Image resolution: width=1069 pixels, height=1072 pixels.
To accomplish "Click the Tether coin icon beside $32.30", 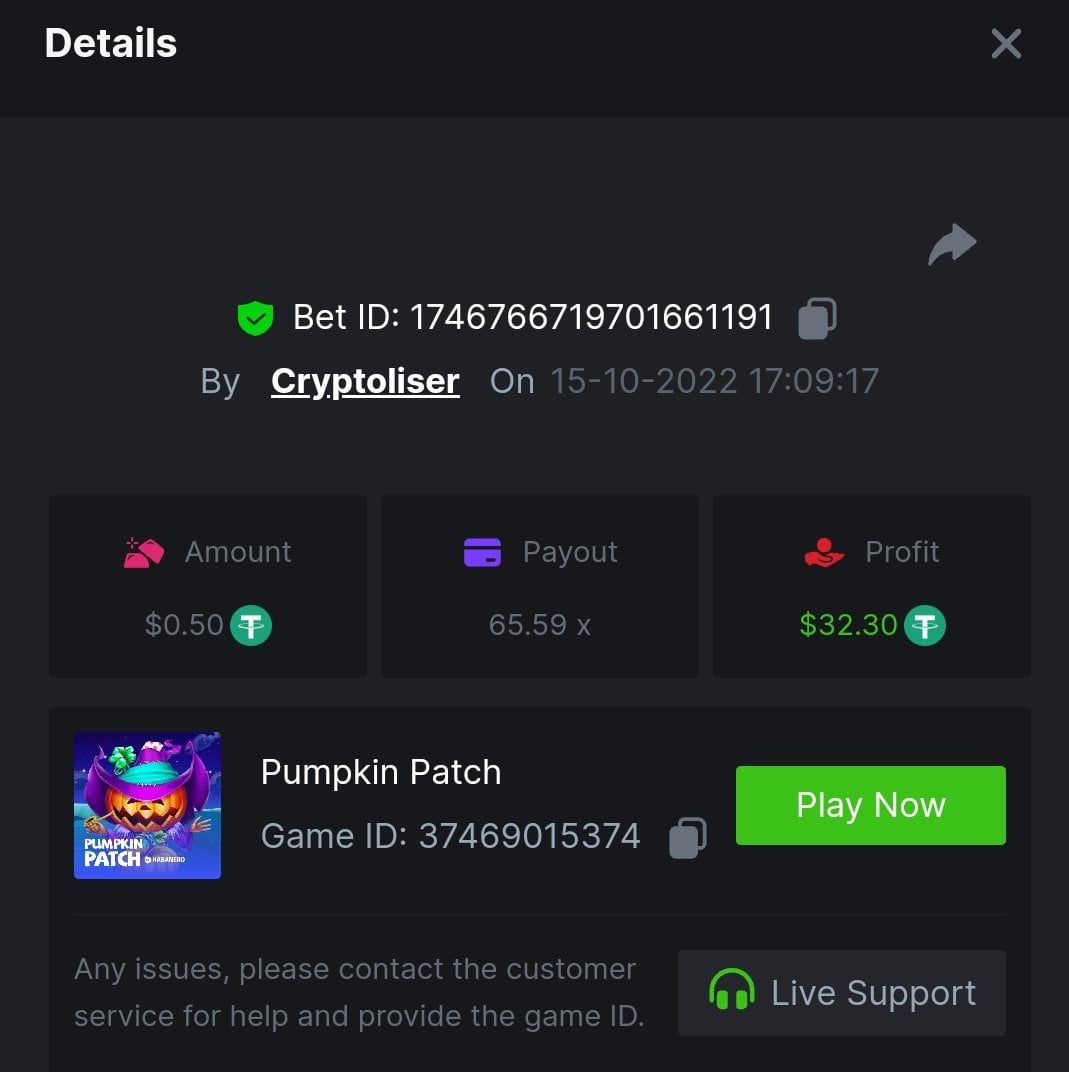I will pyautogui.click(x=925, y=625).
